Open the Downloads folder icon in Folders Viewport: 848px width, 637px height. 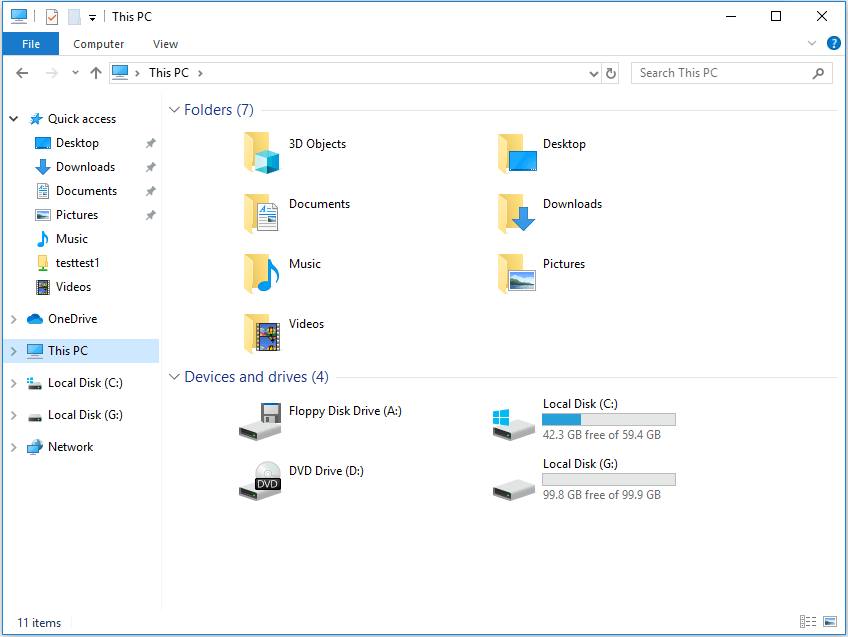click(517, 214)
